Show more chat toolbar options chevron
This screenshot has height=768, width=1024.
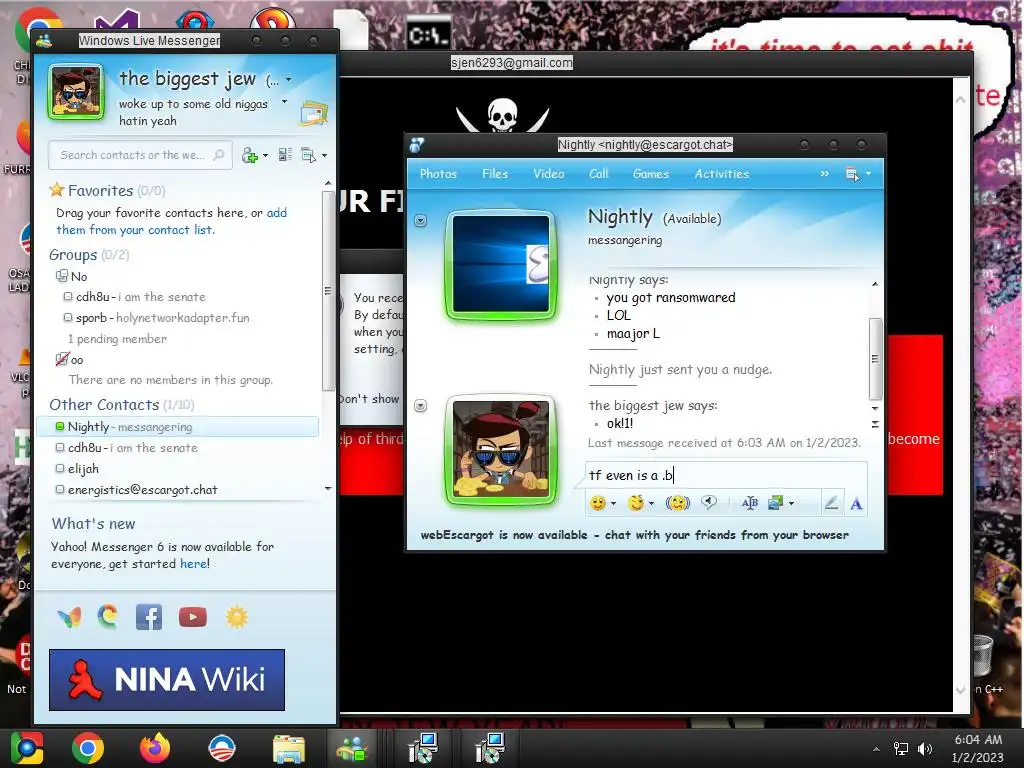(825, 173)
